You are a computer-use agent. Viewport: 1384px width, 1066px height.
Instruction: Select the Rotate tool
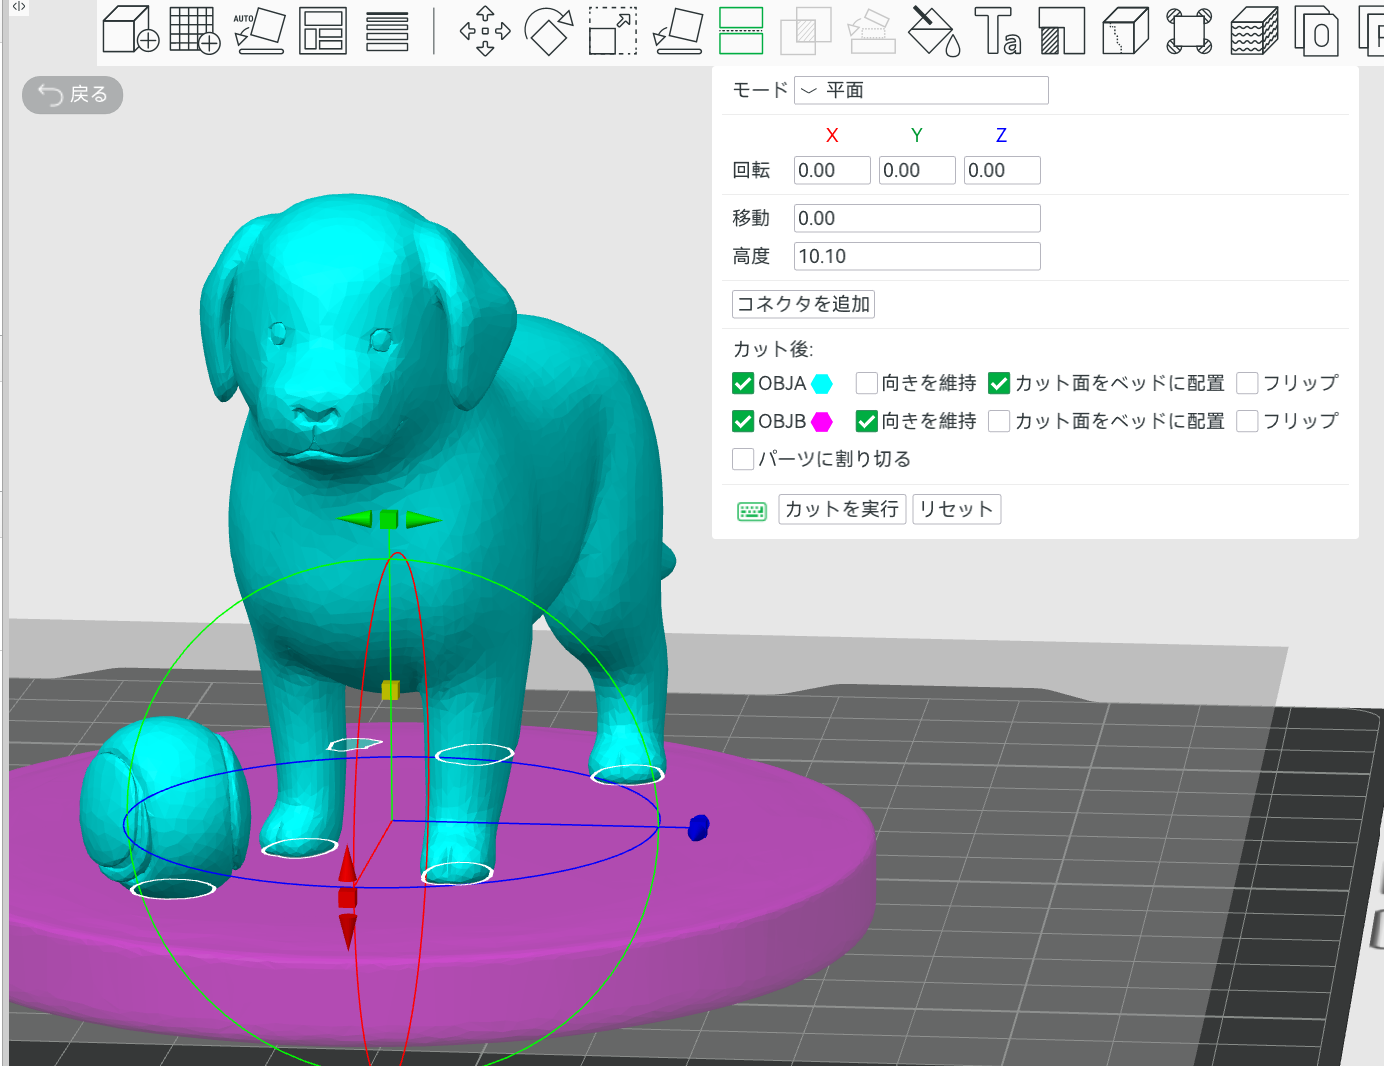click(549, 31)
